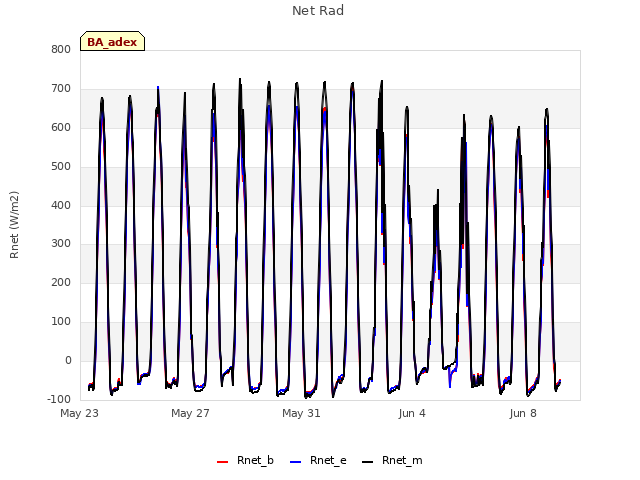Screen dimensions: 640x480
Task: Select the BA_adex annotation label
Action: pyautogui.click(x=112, y=42)
